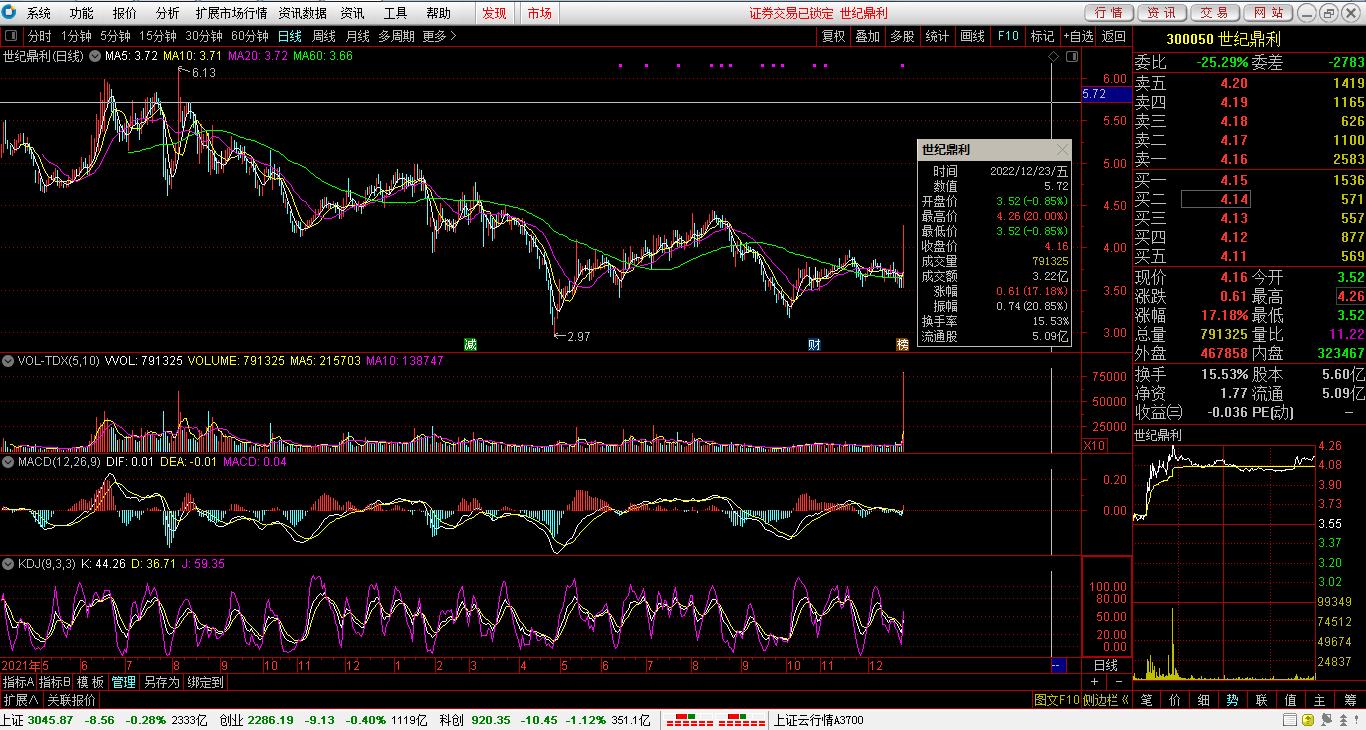Image resolution: width=1366 pixels, height=730 pixels.
Task: Switch chart to 月线 monthly period
Action: coord(357,36)
